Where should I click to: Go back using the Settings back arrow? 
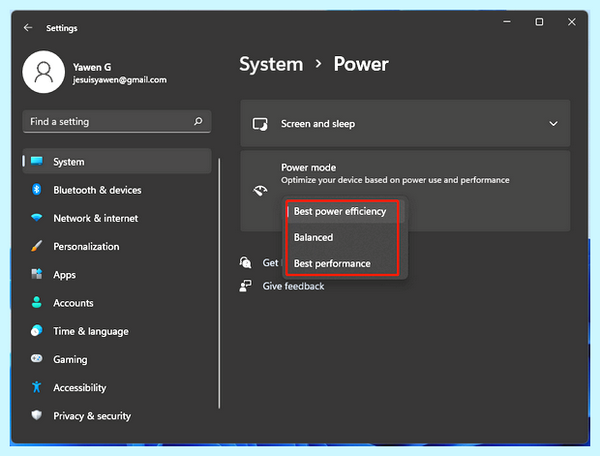pyautogui.click(x=28, y=28)
